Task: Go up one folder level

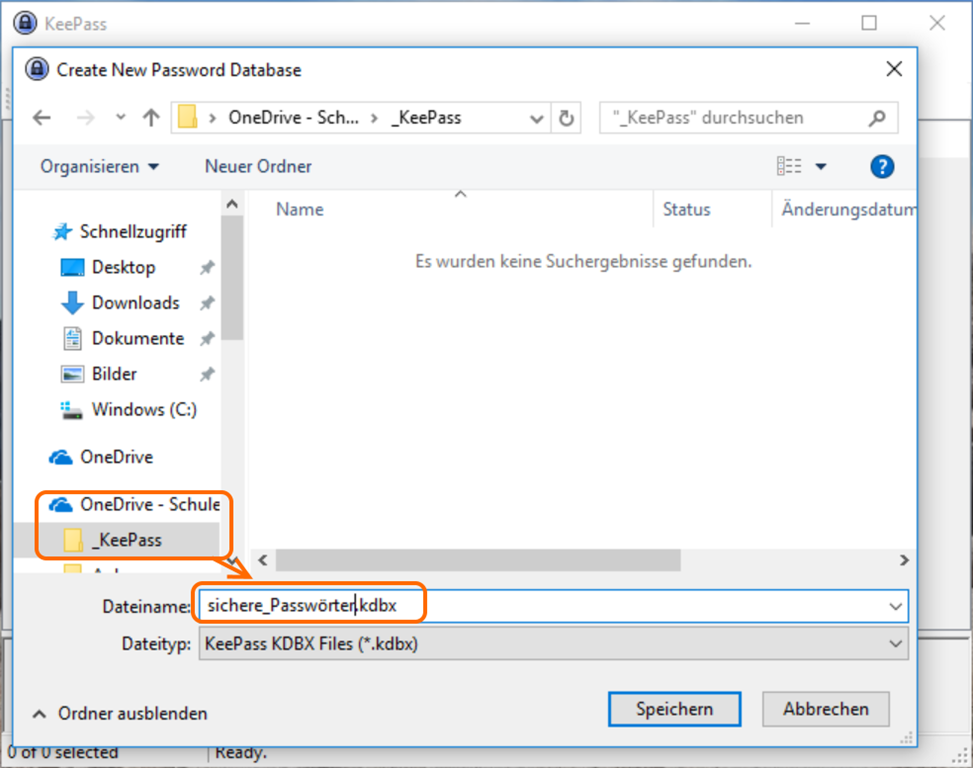Action: click(x=151, y=118)
